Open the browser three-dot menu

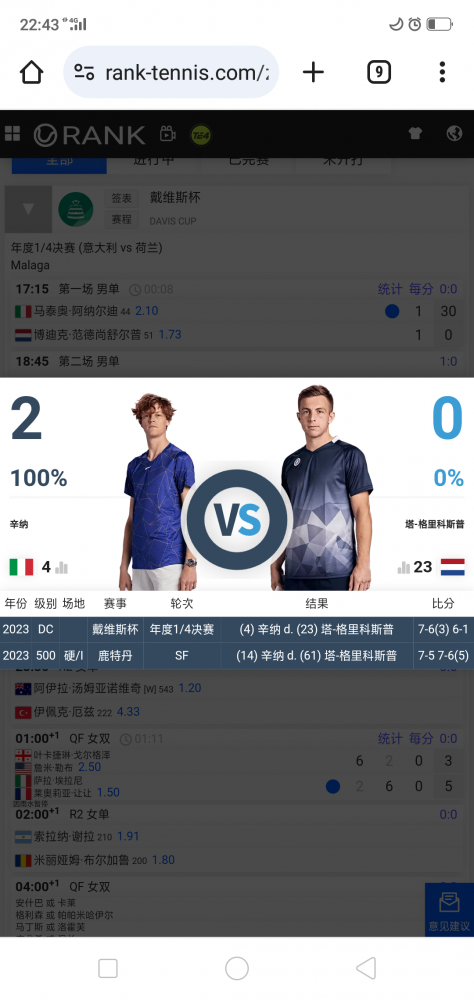(442, 72)
